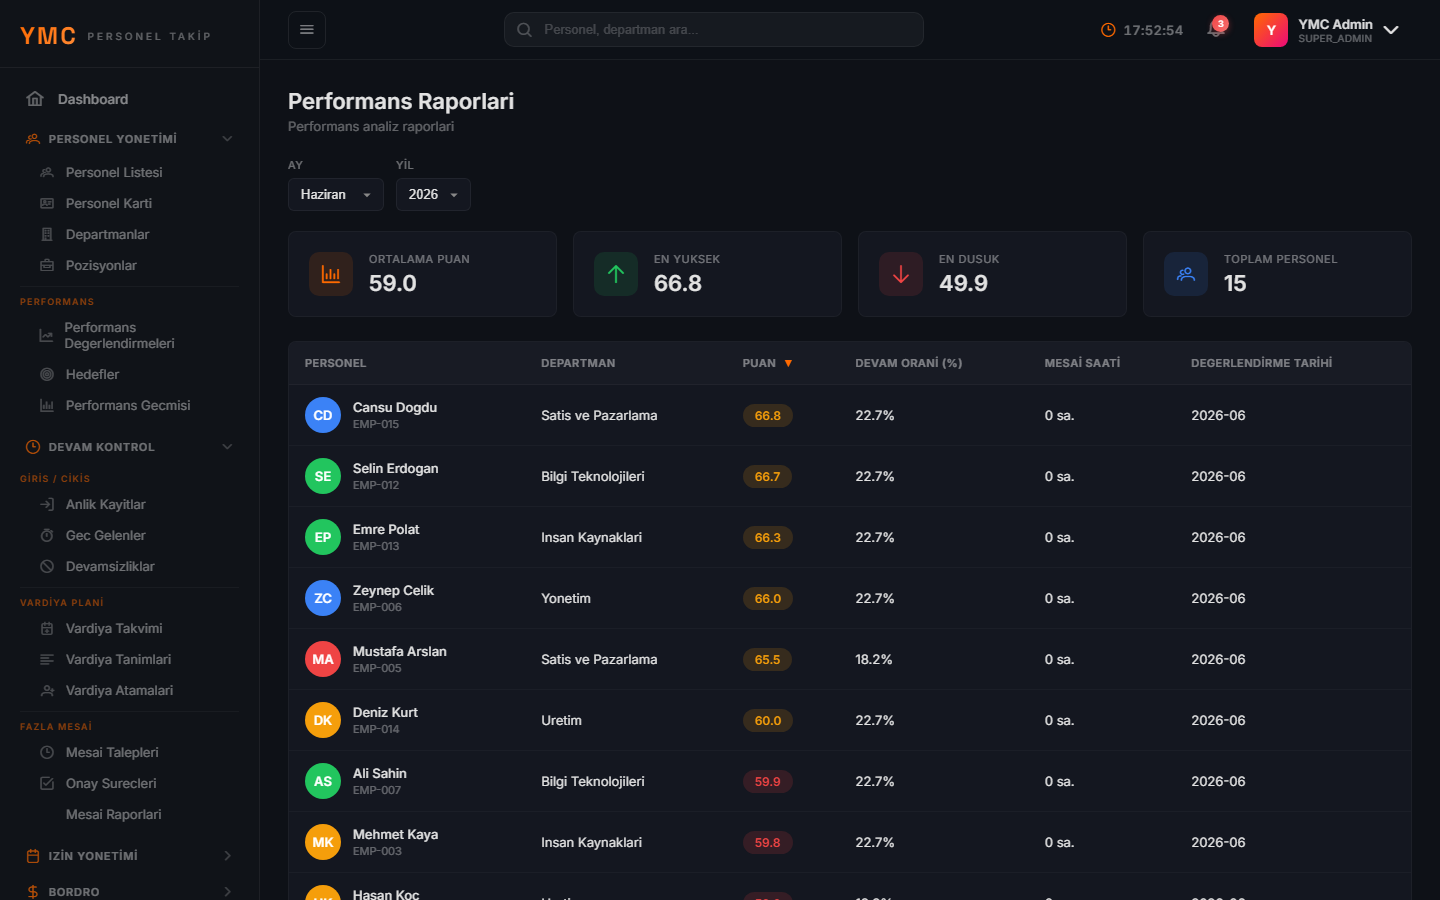
Task: Click the Mesai Talepleri clock icon
Action: click(47, 752)
